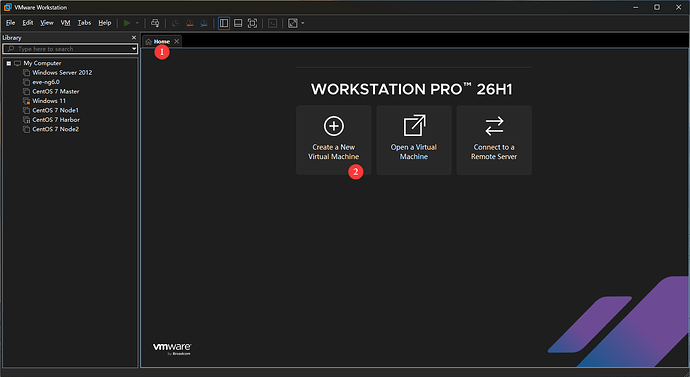Select the Windows 11 virtual machine
The height and width of the screenshot is (377, 690).
coord(49,101)
